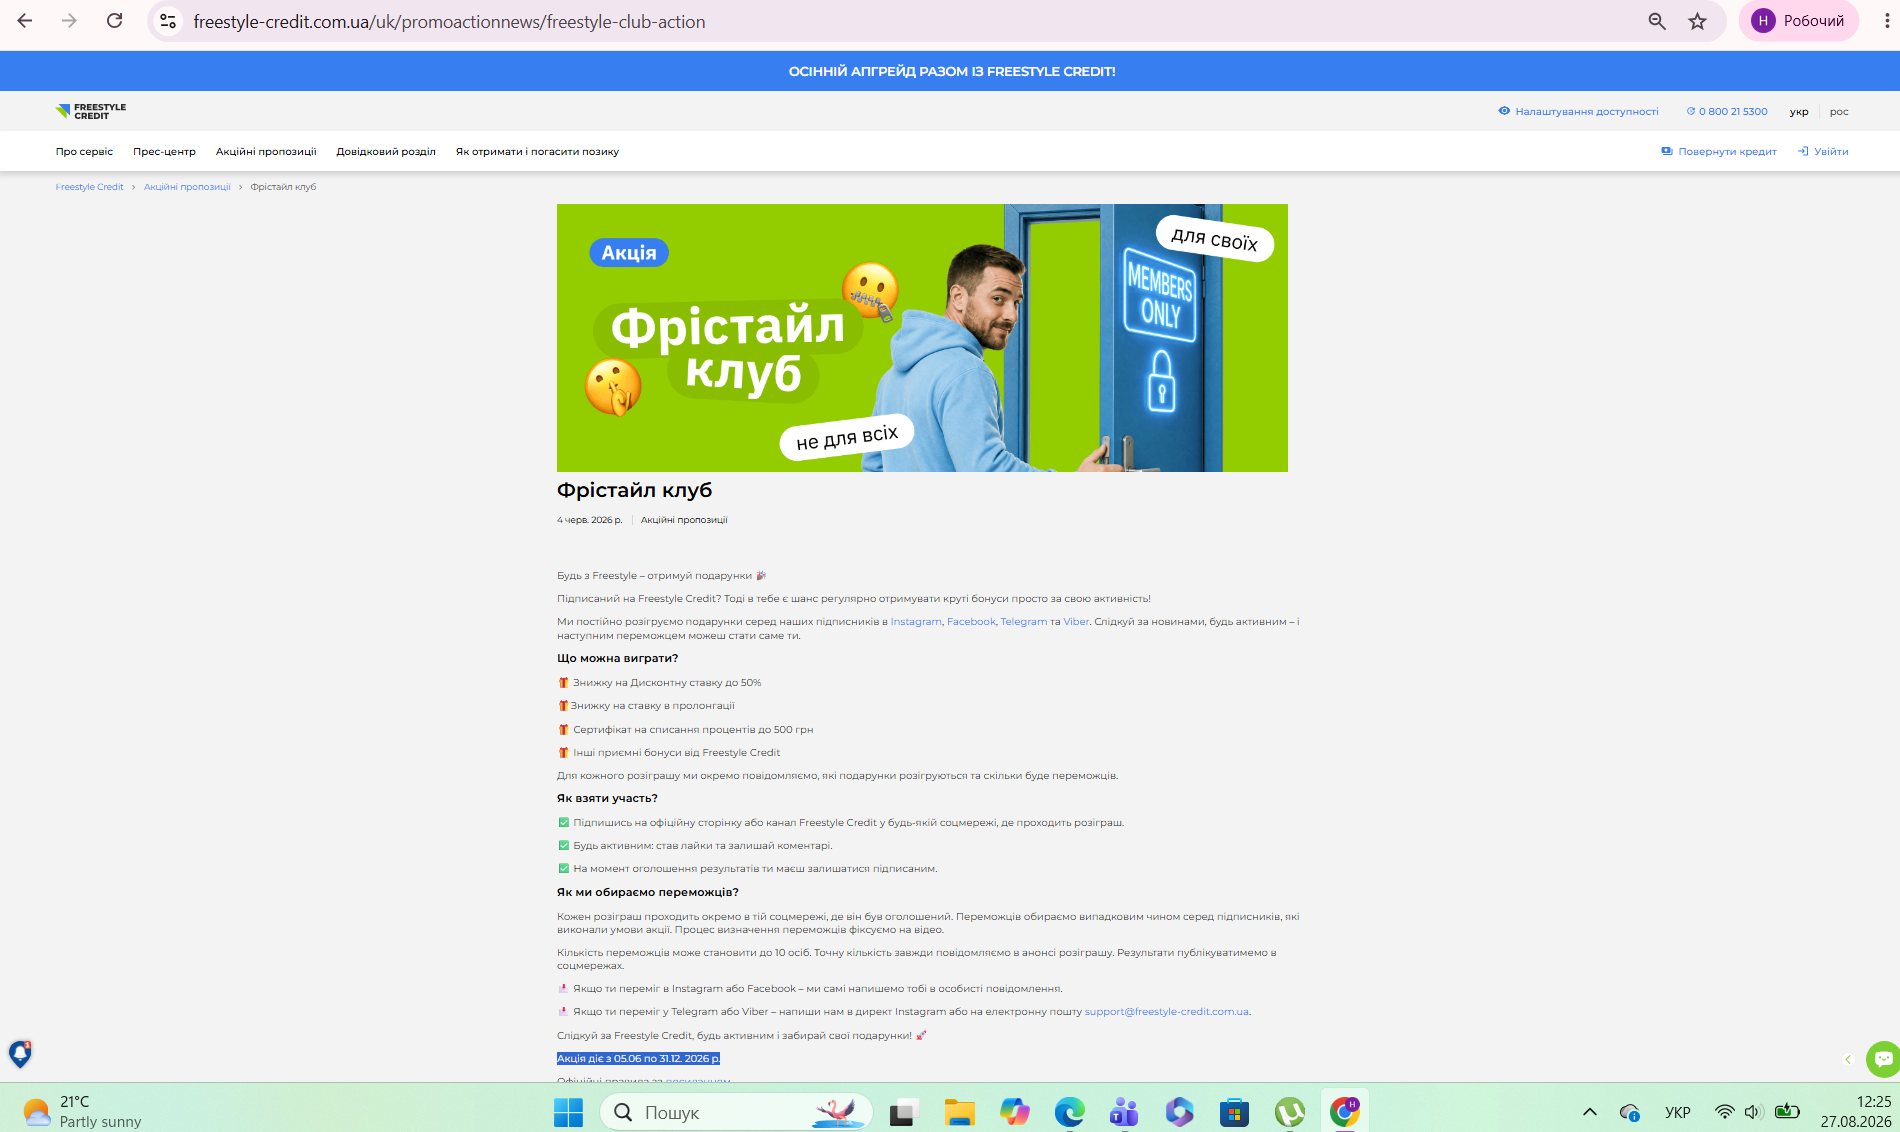Viewport: 1900px width, 1132px height.
Task: Open Copilot from the taskbar
Action: pos(1015,1112)
